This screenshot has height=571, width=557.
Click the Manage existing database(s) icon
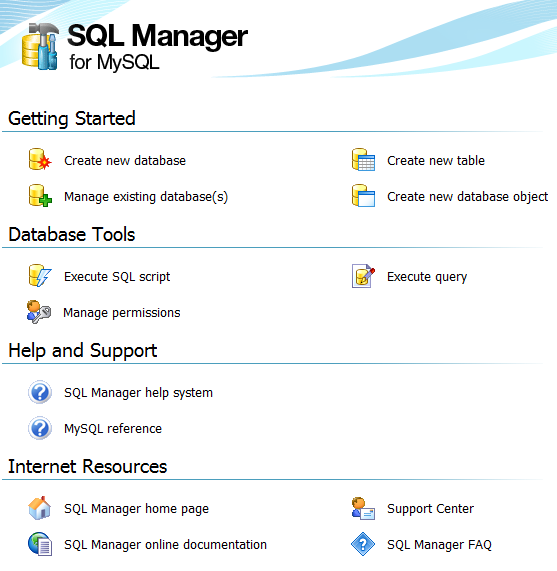tap(40, 196)
